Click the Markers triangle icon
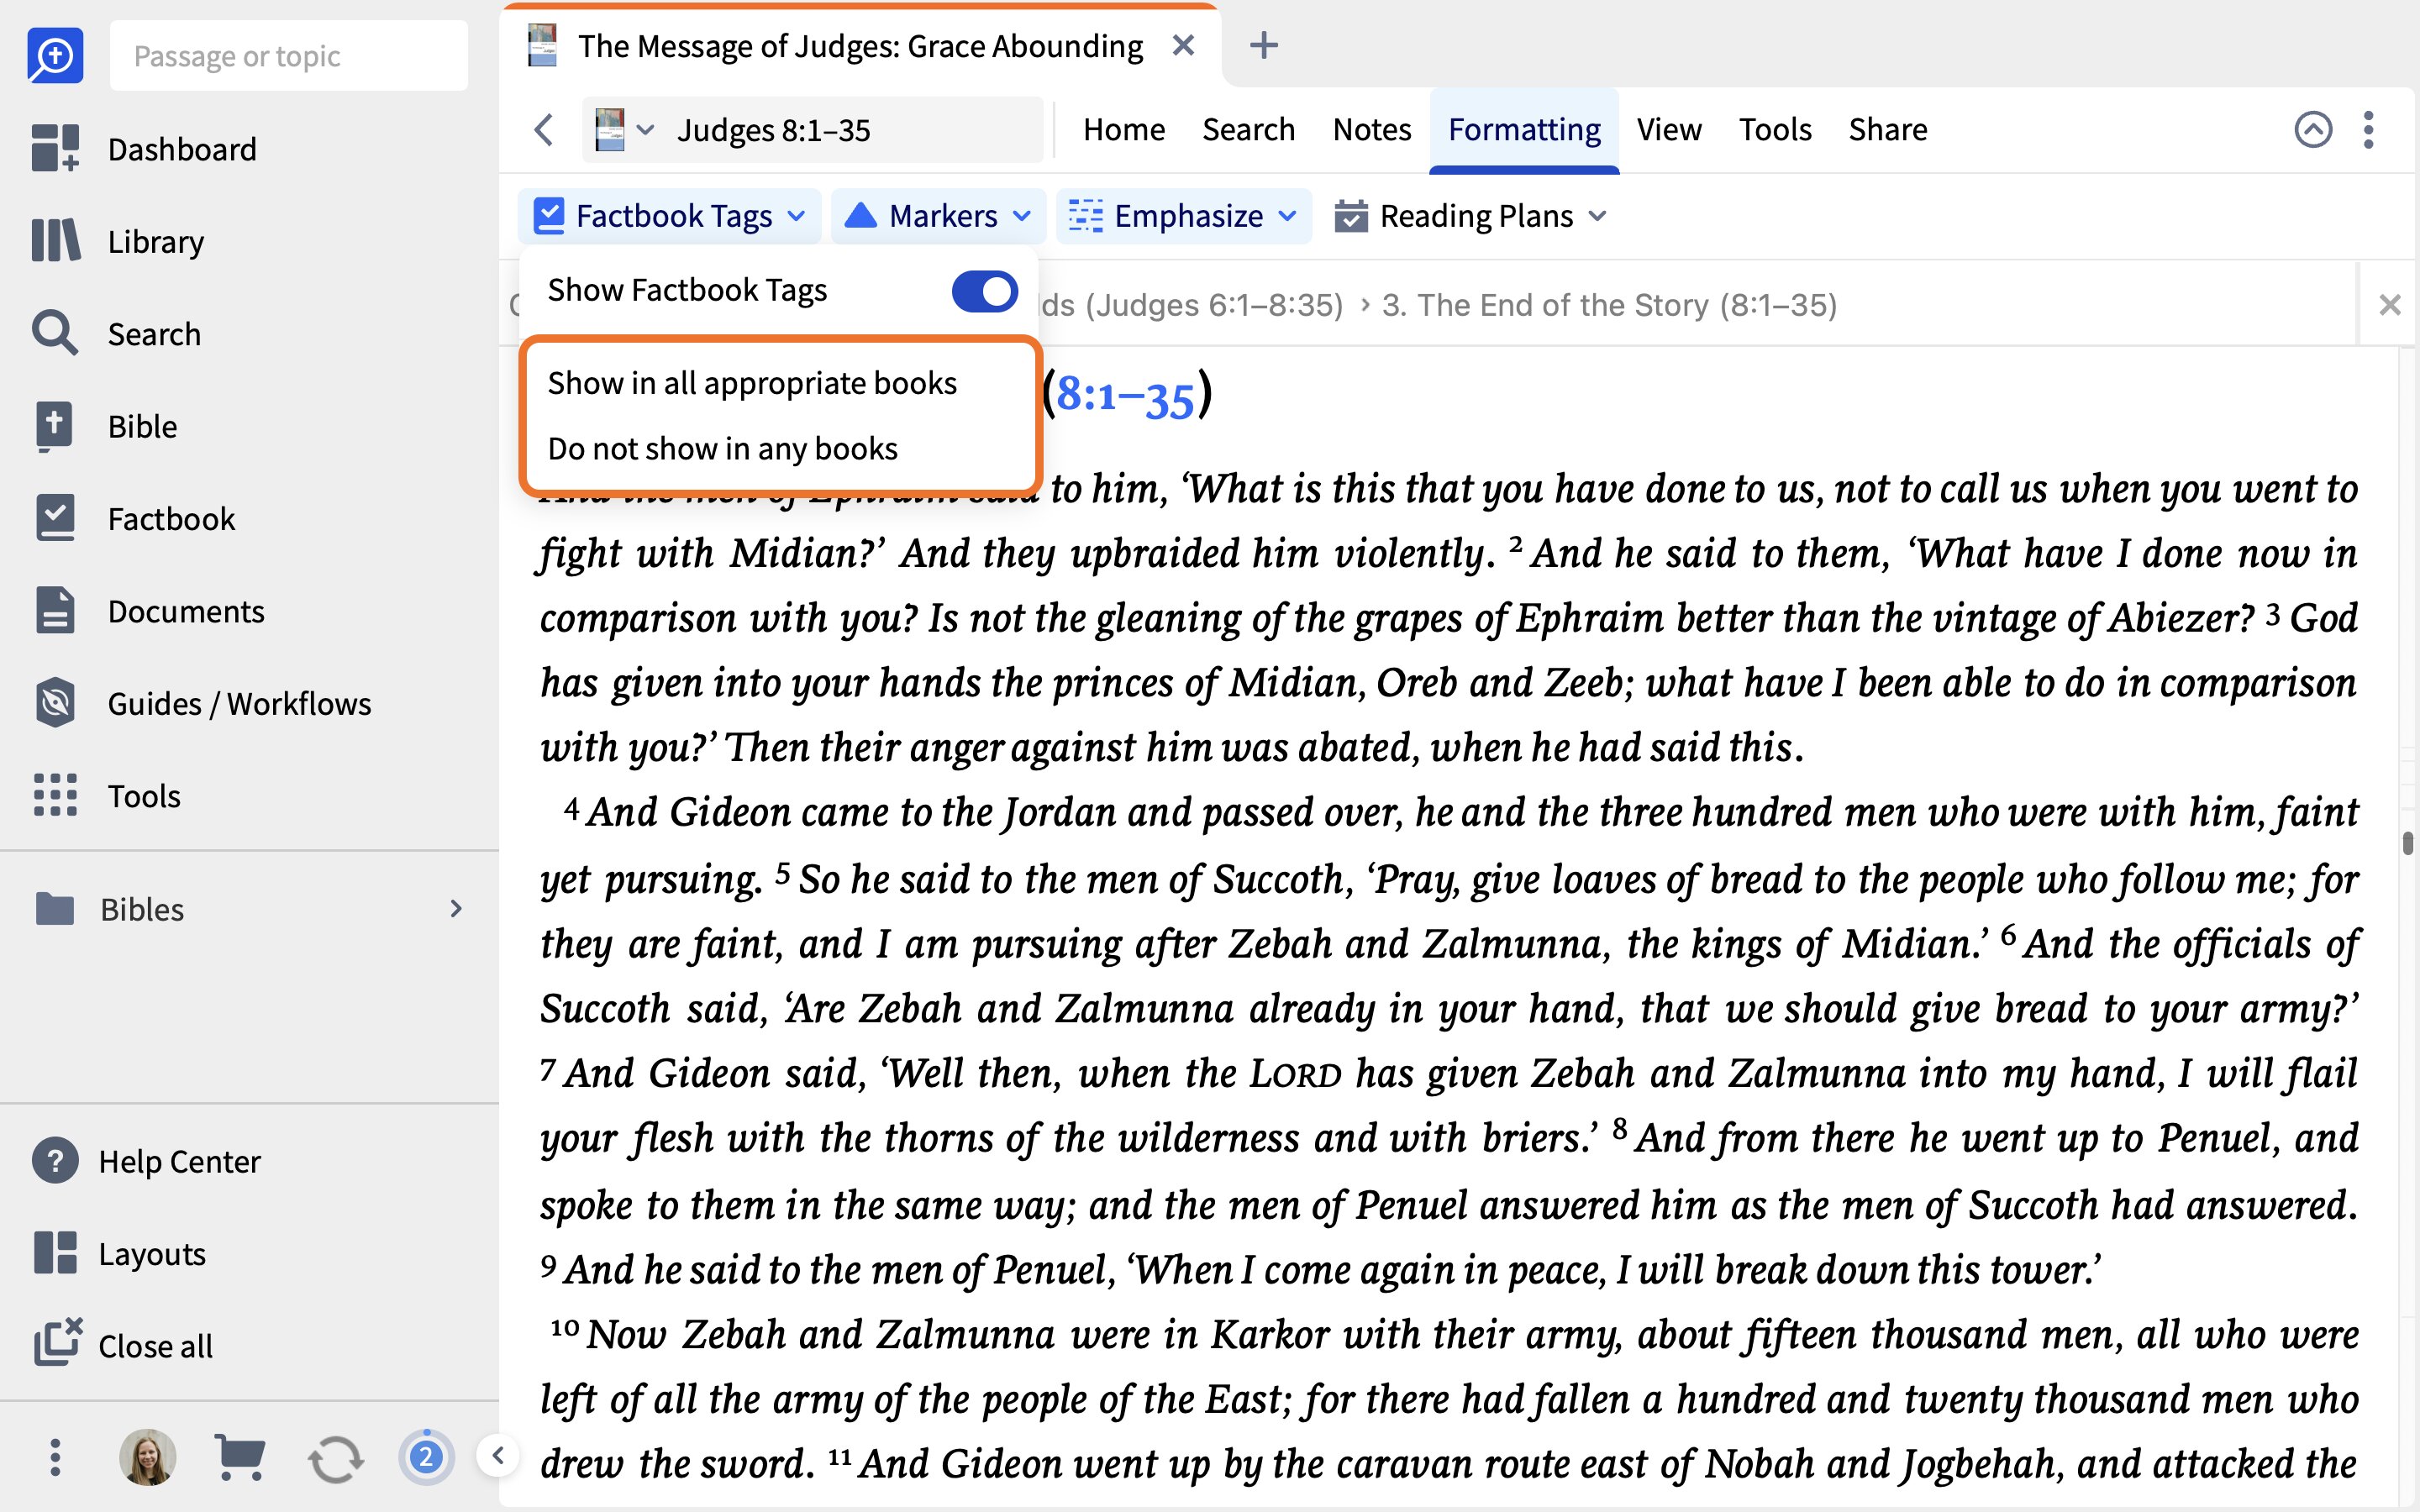 click(860, 215)
